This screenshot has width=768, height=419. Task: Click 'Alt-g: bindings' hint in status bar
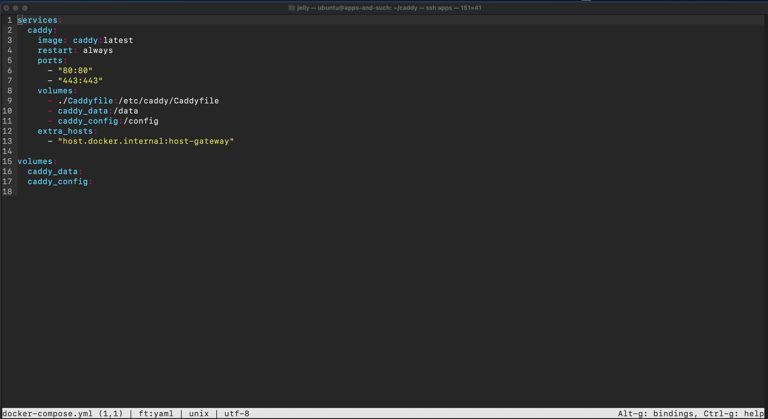coord(657,414)
